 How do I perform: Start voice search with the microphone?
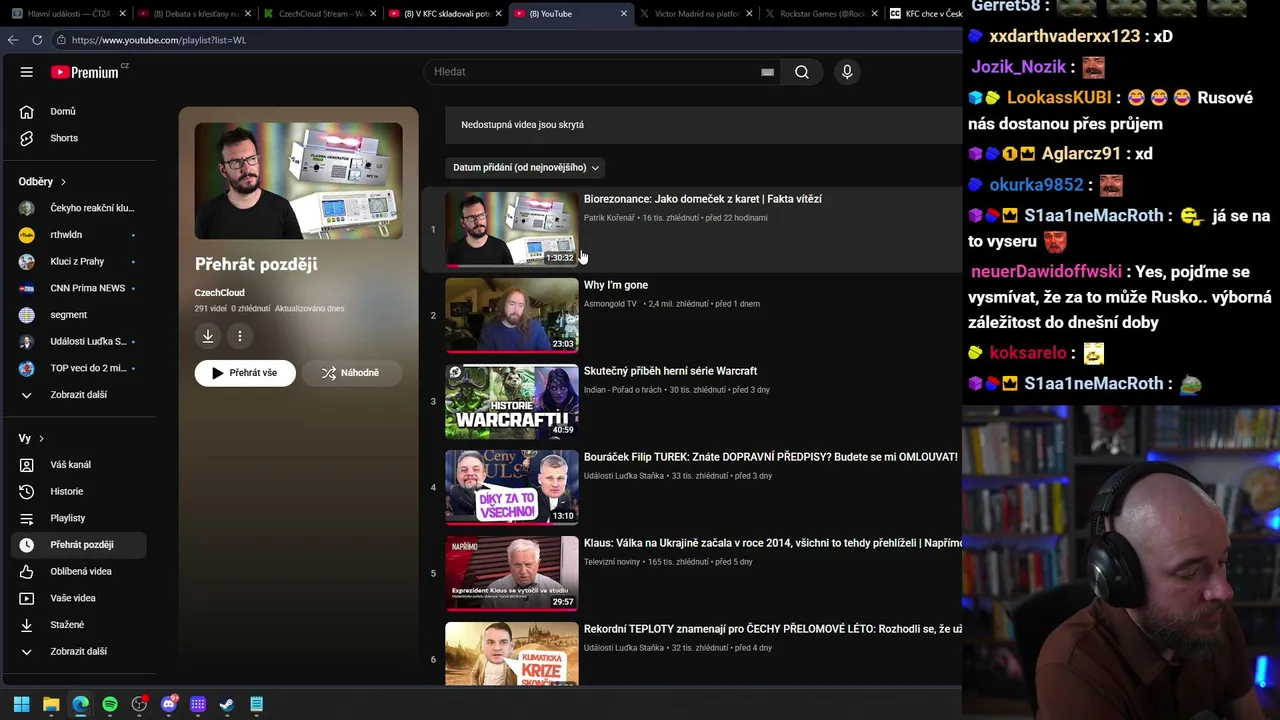coord(847,72)
